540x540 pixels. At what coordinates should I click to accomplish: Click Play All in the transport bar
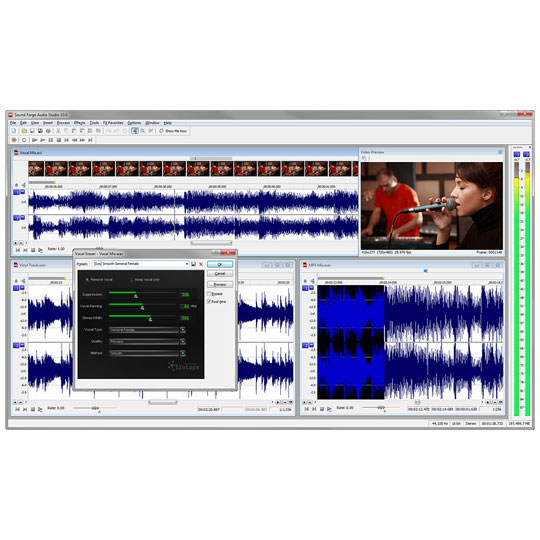(x=34, y=140)
